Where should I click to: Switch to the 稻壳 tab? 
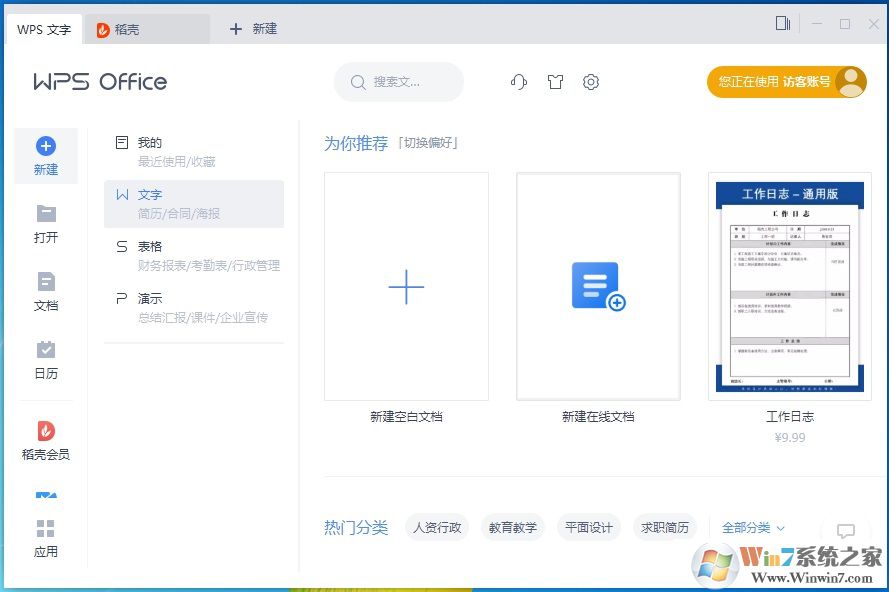146,29
